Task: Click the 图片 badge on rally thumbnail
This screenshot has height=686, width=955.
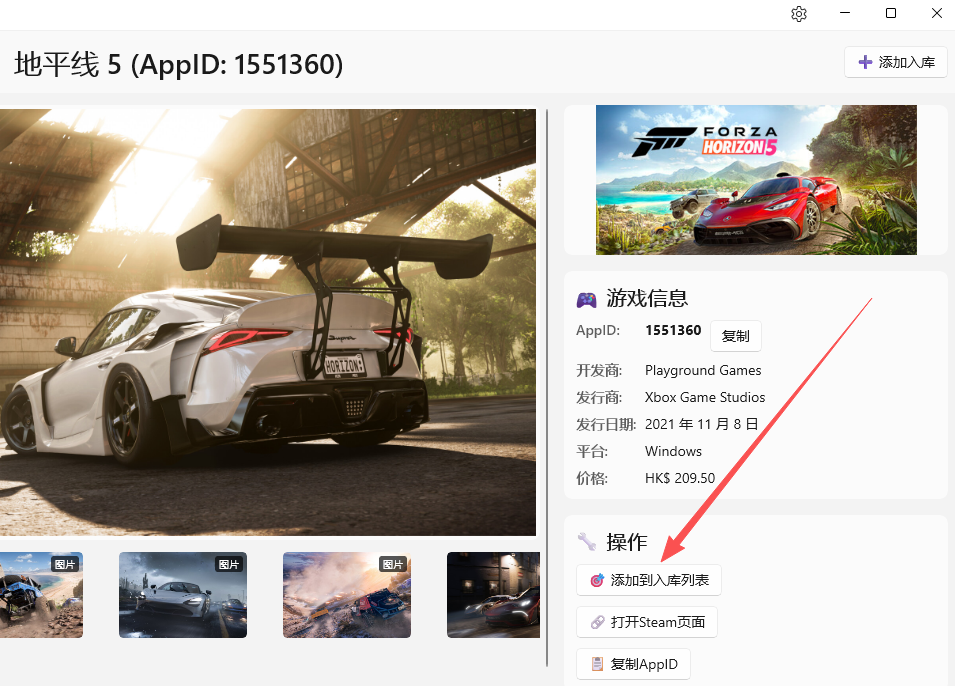Action: pyautogui.click(x=393, y=564)
